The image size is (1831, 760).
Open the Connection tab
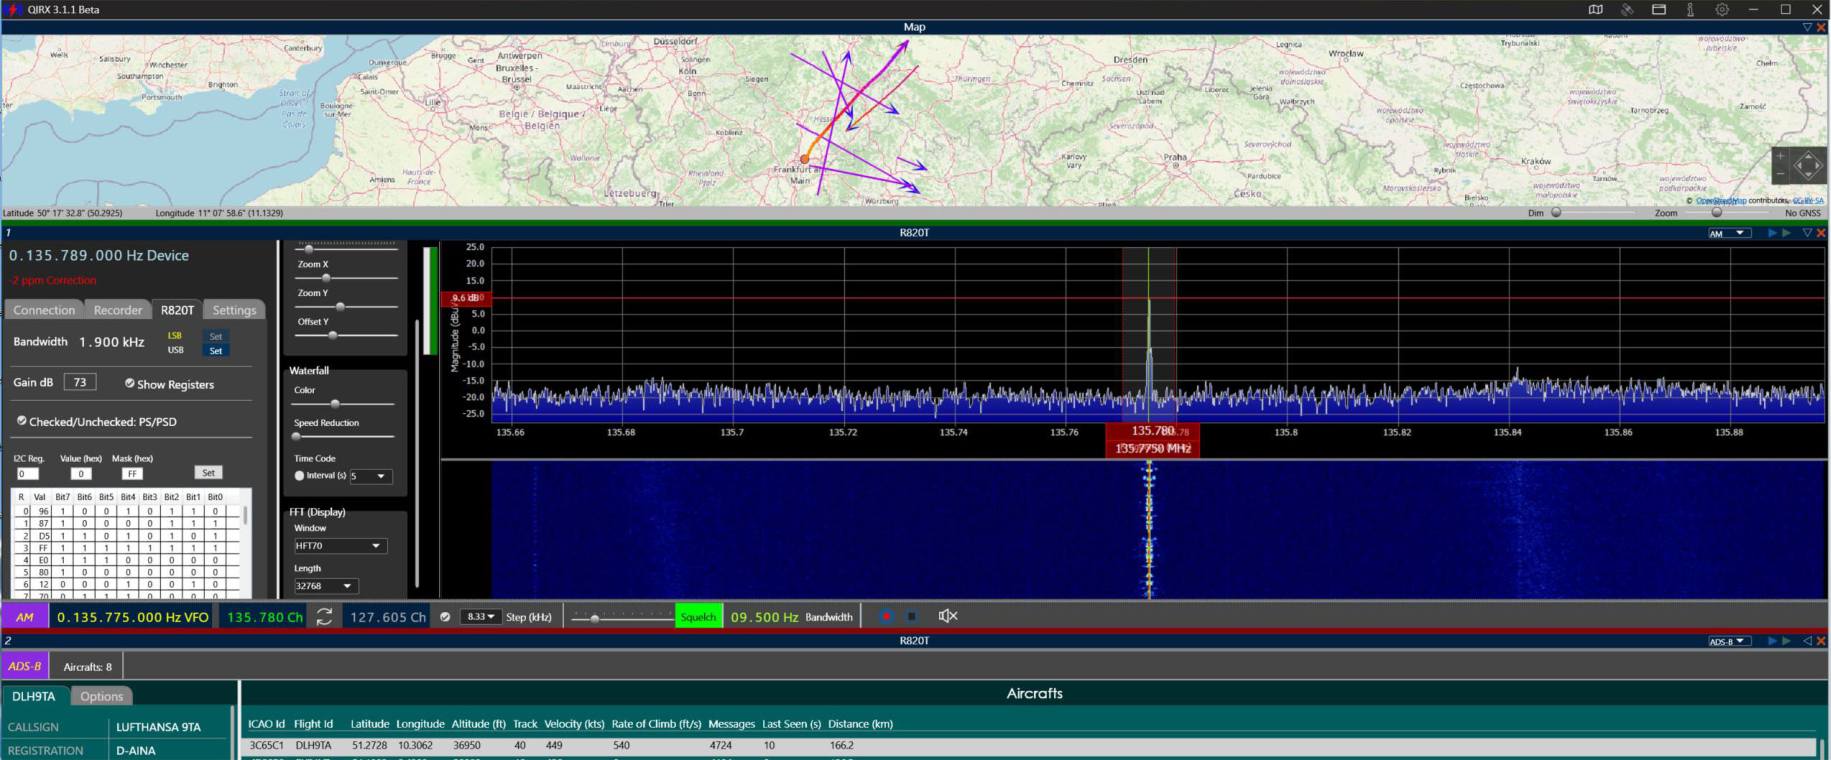(x=44, y=310)
